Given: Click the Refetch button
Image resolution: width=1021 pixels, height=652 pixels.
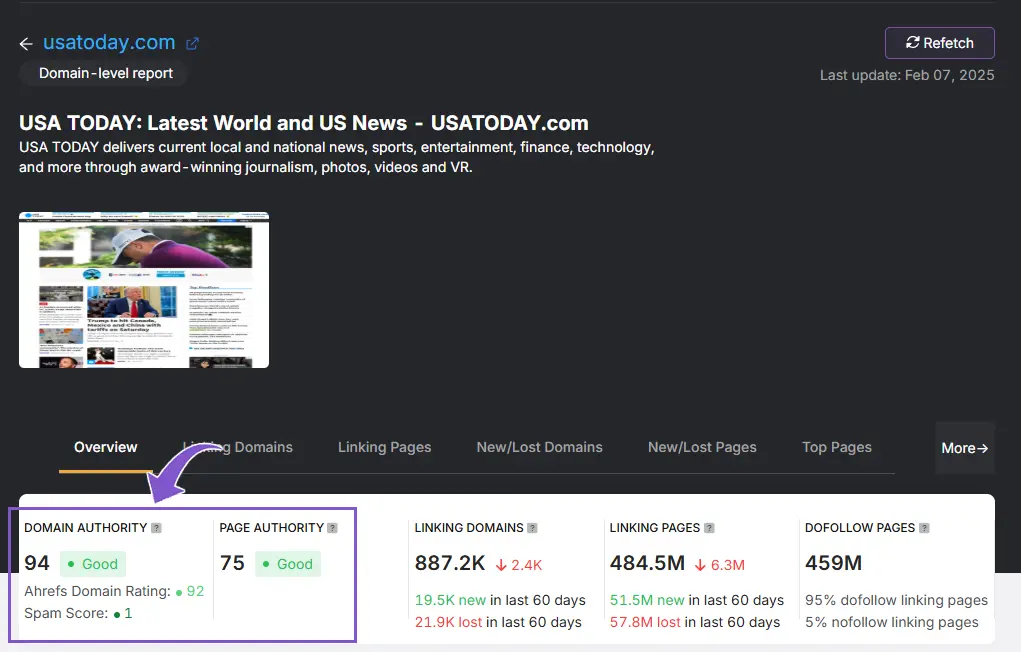Looking at the screenshot, I should [x=939, y=43].
